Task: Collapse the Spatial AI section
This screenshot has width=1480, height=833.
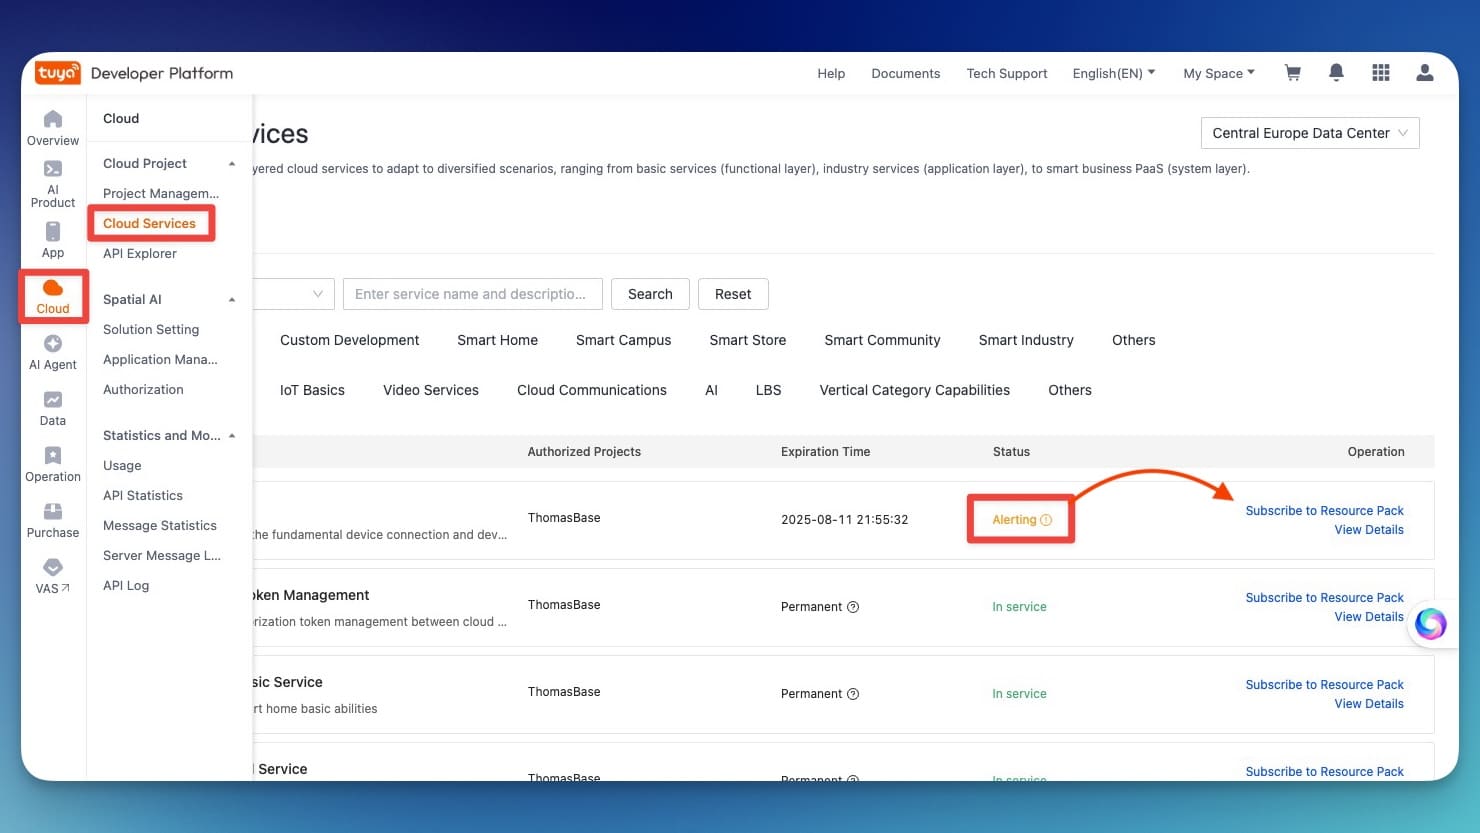Action: point(232,300)
